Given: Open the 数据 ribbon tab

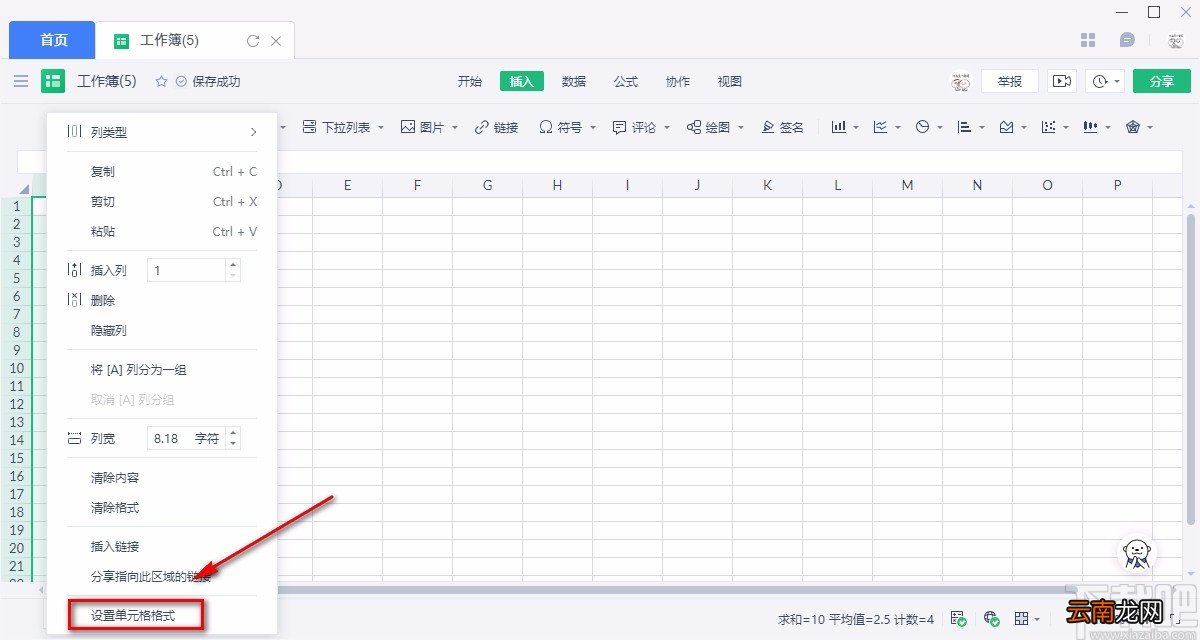Looking at the screenshot, I should click(574, 82).
